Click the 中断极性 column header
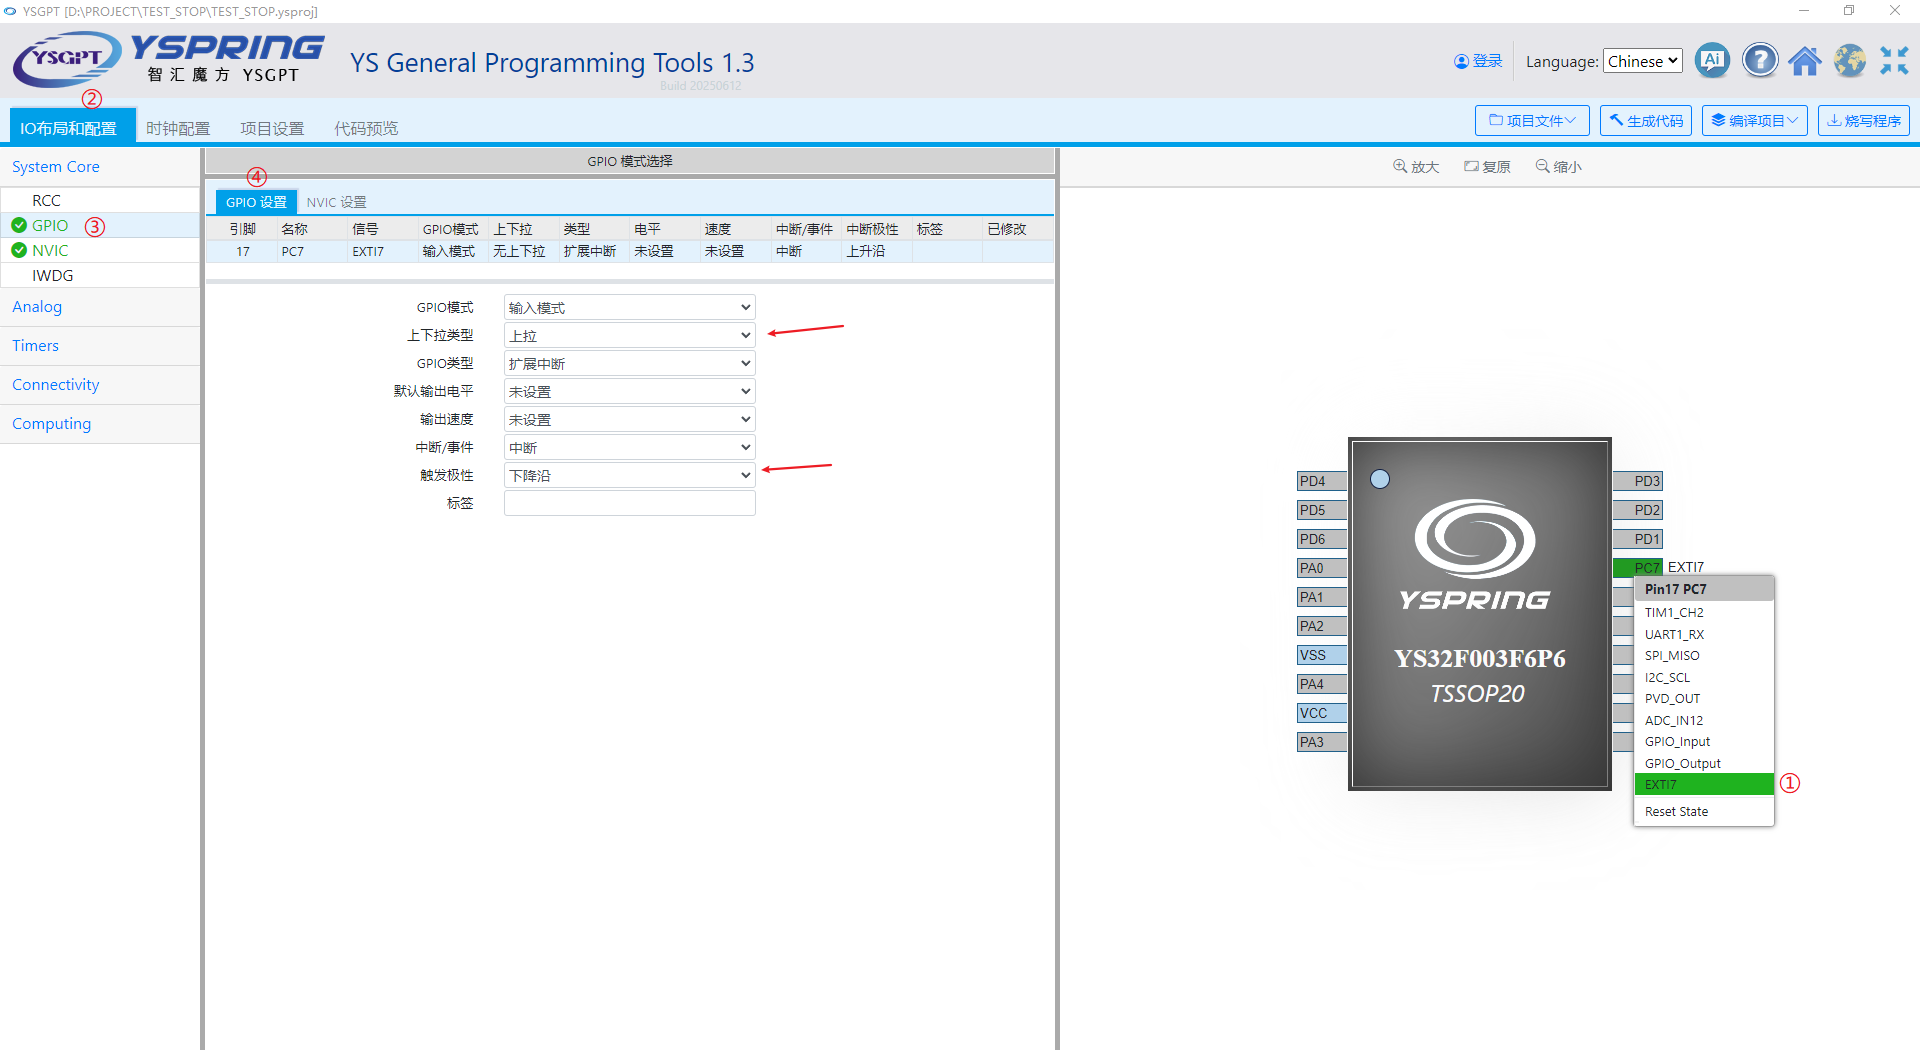The width and height of the screenshot is (1920, 1050). coord(872,229)
